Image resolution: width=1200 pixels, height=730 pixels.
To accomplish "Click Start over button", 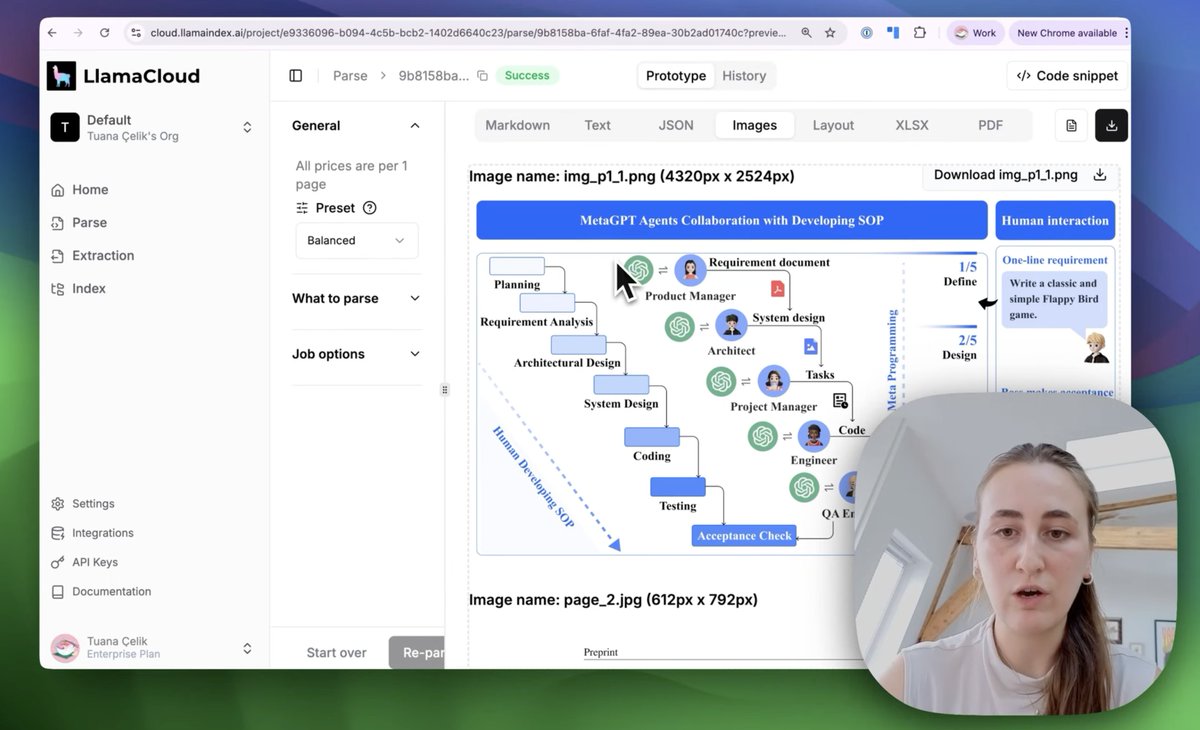I will 336,653.
